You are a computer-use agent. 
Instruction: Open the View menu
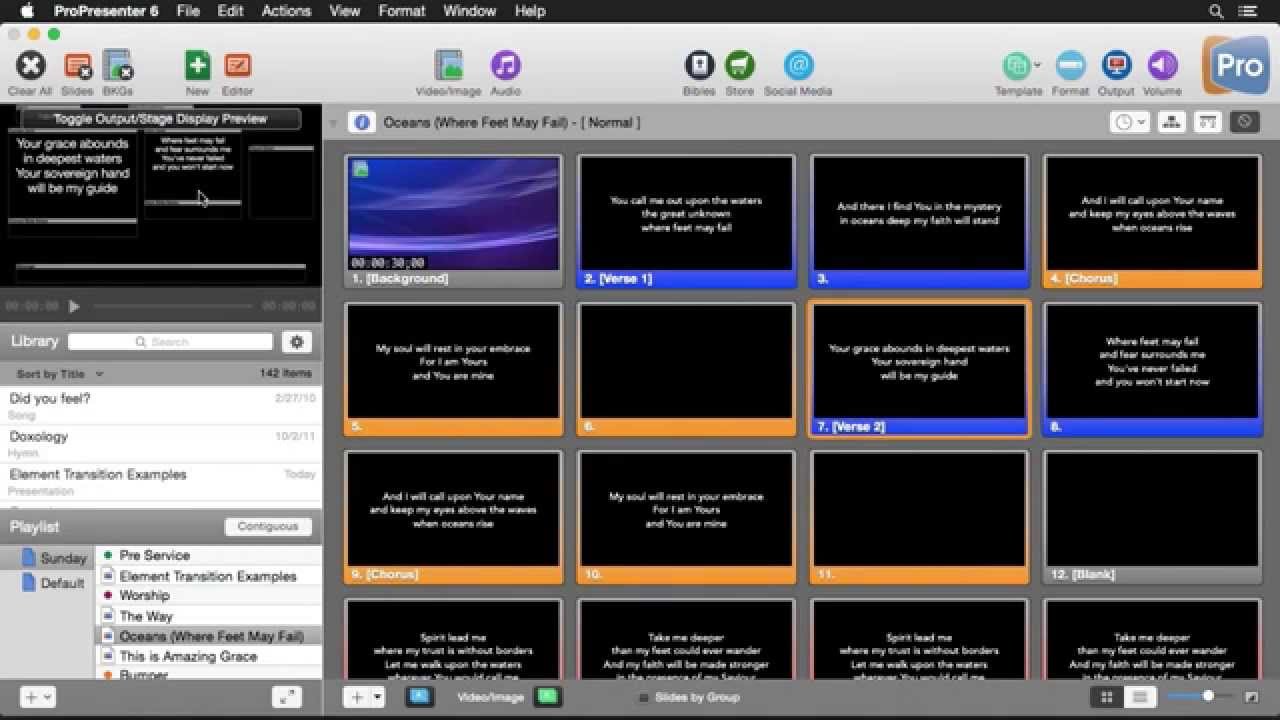tap(344, 11)
